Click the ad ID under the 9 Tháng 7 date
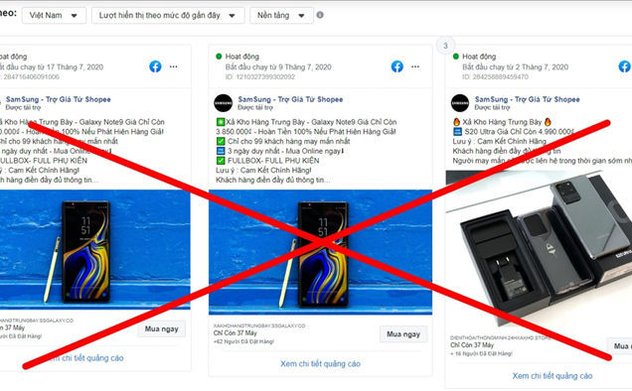This screenshot has width=632, height=391. [x=260, y=77]
